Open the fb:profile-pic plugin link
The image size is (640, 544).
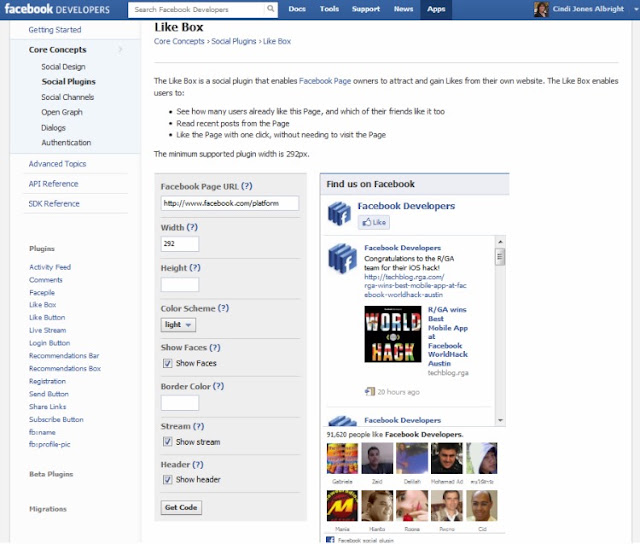[49, 444]
